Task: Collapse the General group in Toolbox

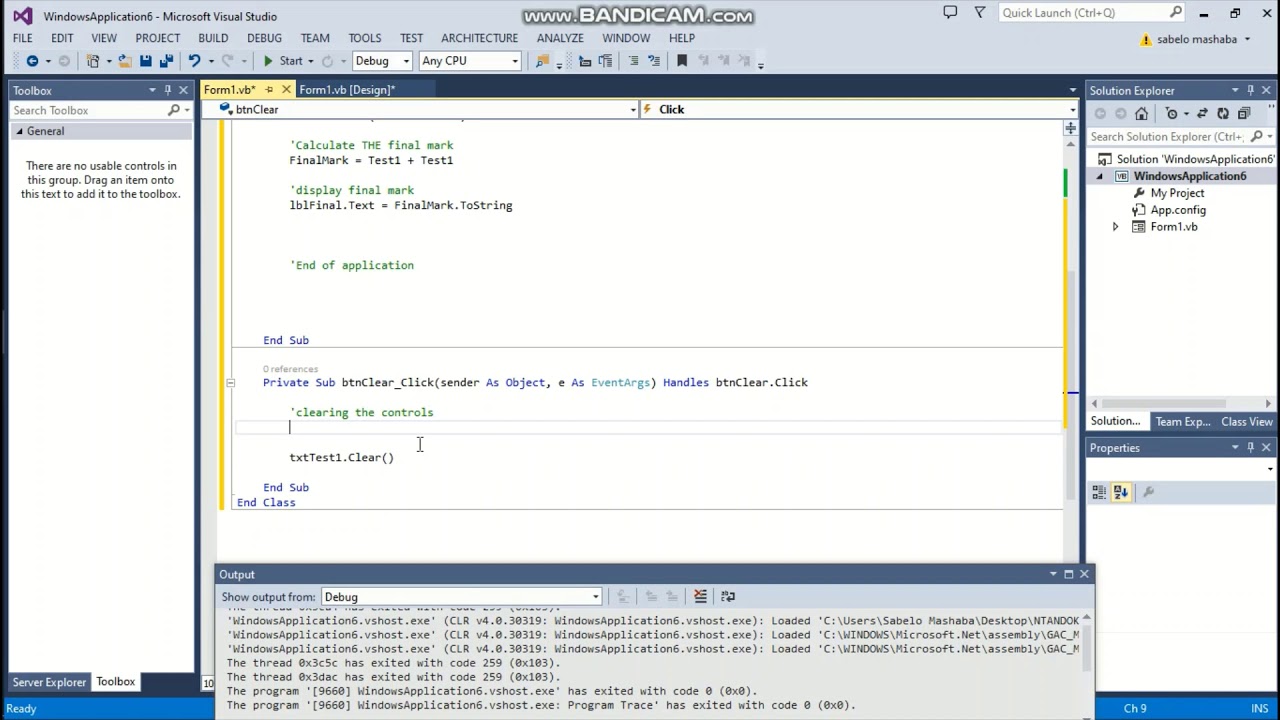Action: pyautogui.click(x=19, y=131)
